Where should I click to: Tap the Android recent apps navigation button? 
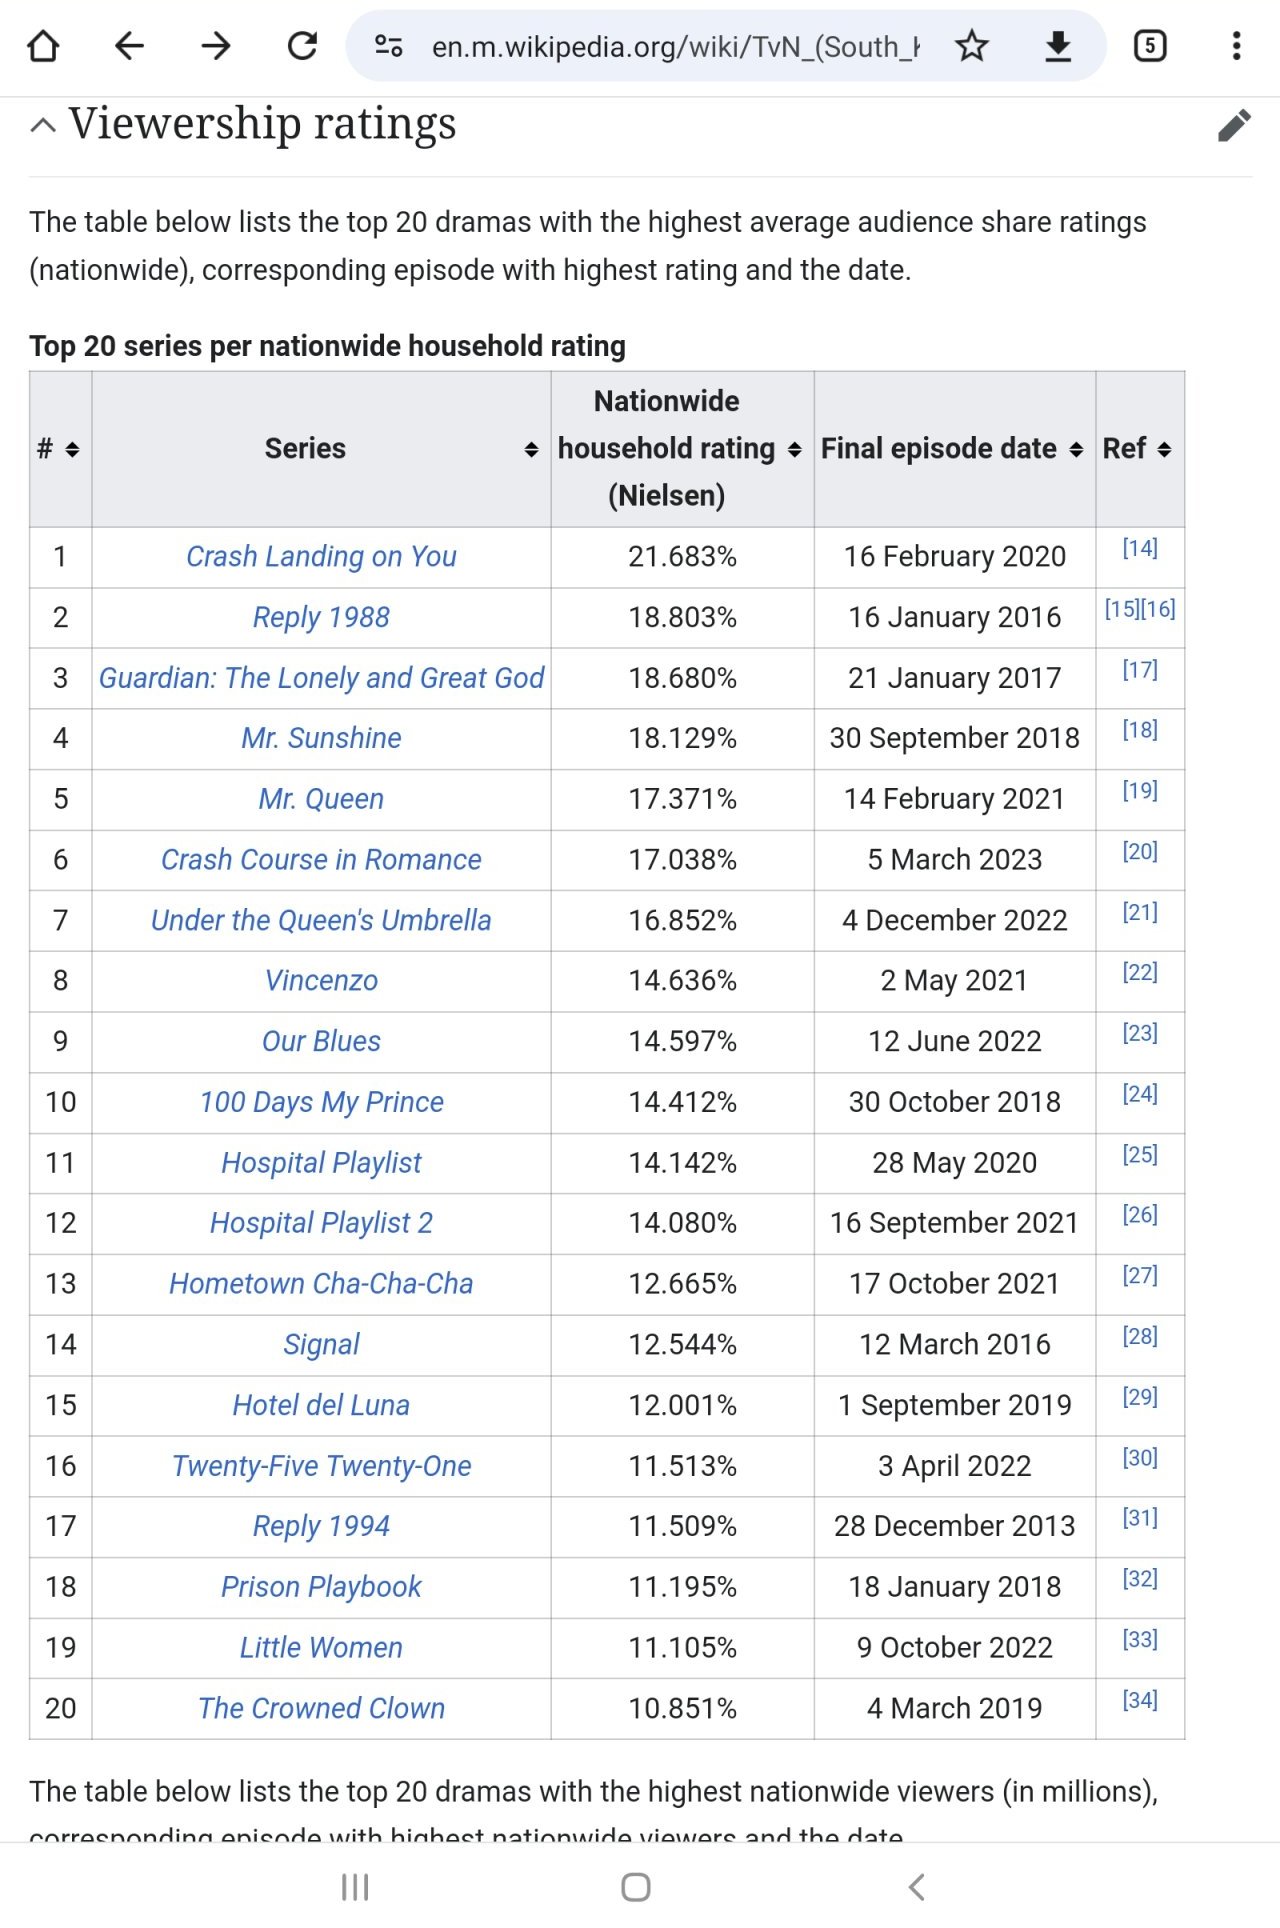pyautogui.click(x=355, y=1887)
